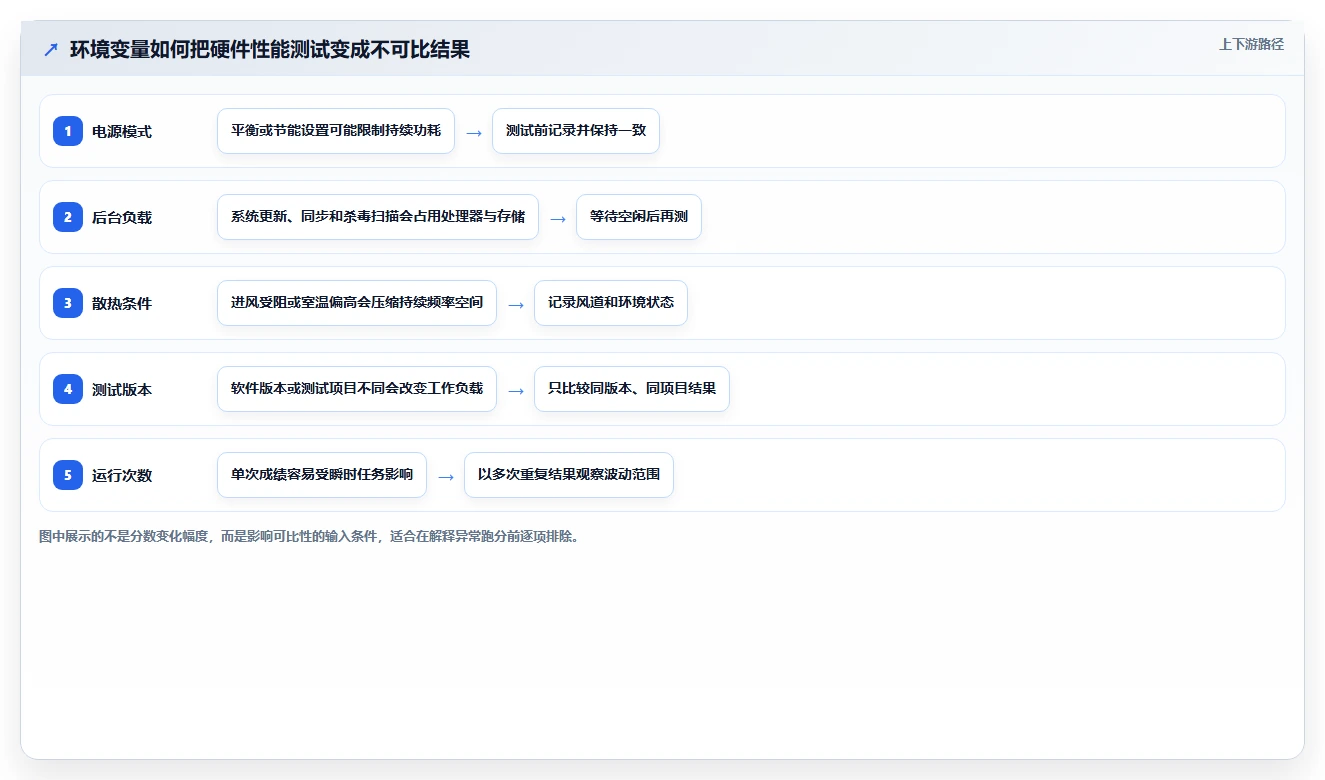The image size is (1325, 780).
Task: Select the 等待空闲后再测 box
Action: 639,217
